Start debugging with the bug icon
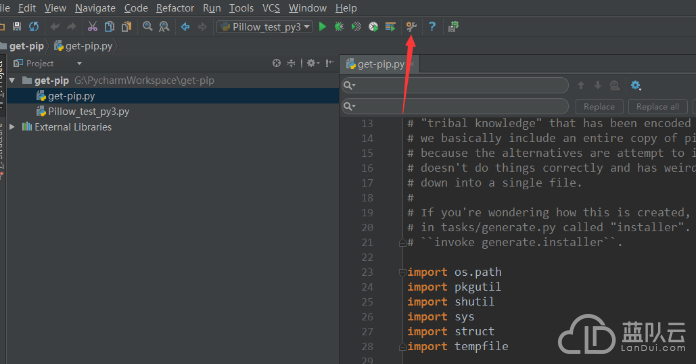 point(339,27)
